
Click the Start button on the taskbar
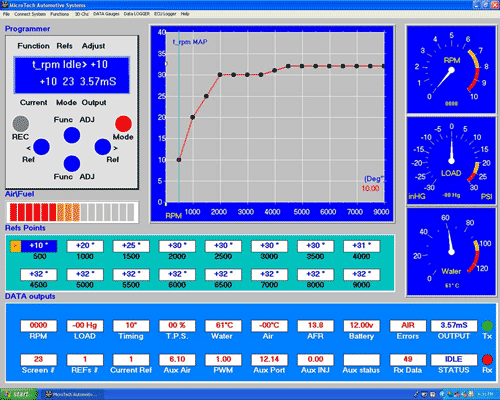18,394
